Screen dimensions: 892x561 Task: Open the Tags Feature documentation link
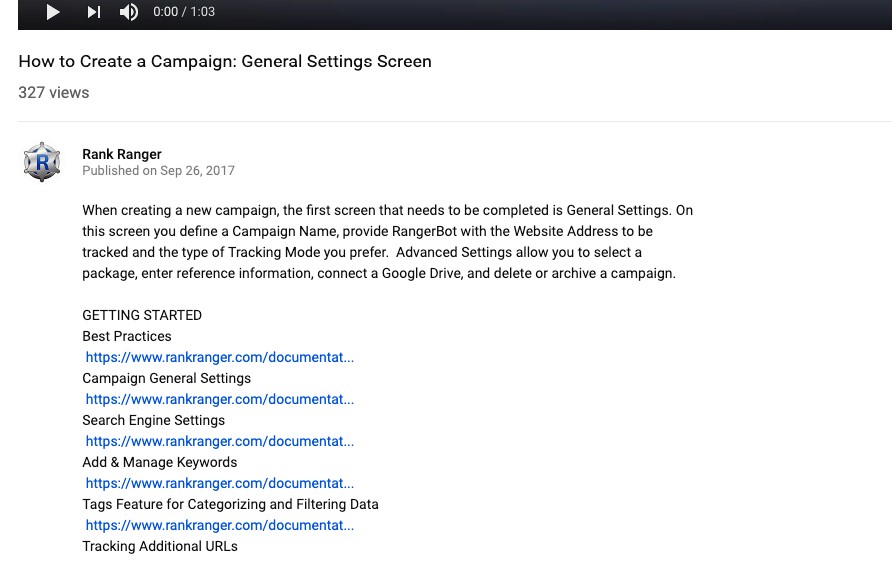pyautogui.click(x=219, y=525)
